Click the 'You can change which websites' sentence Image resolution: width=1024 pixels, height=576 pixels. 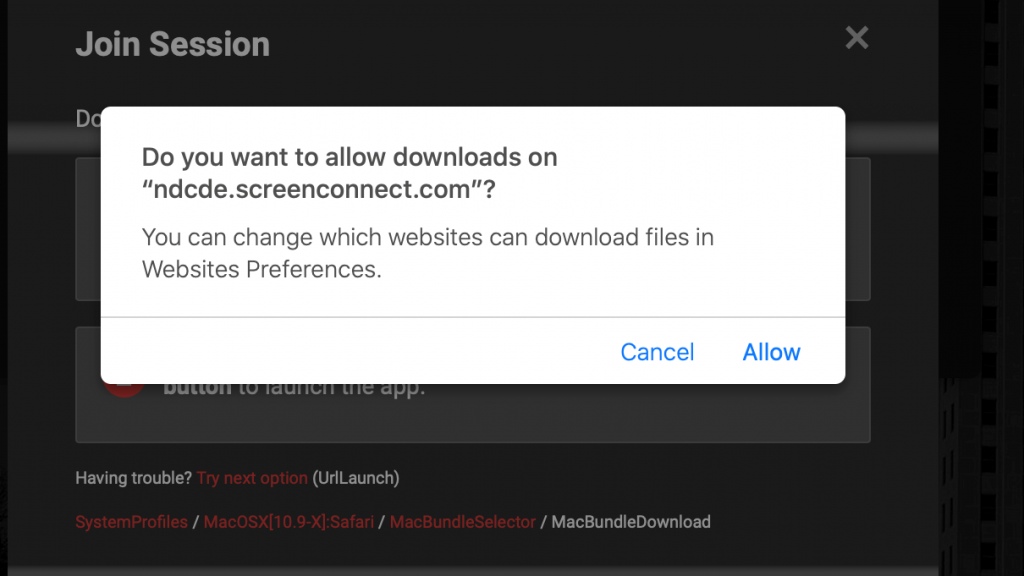427,238
